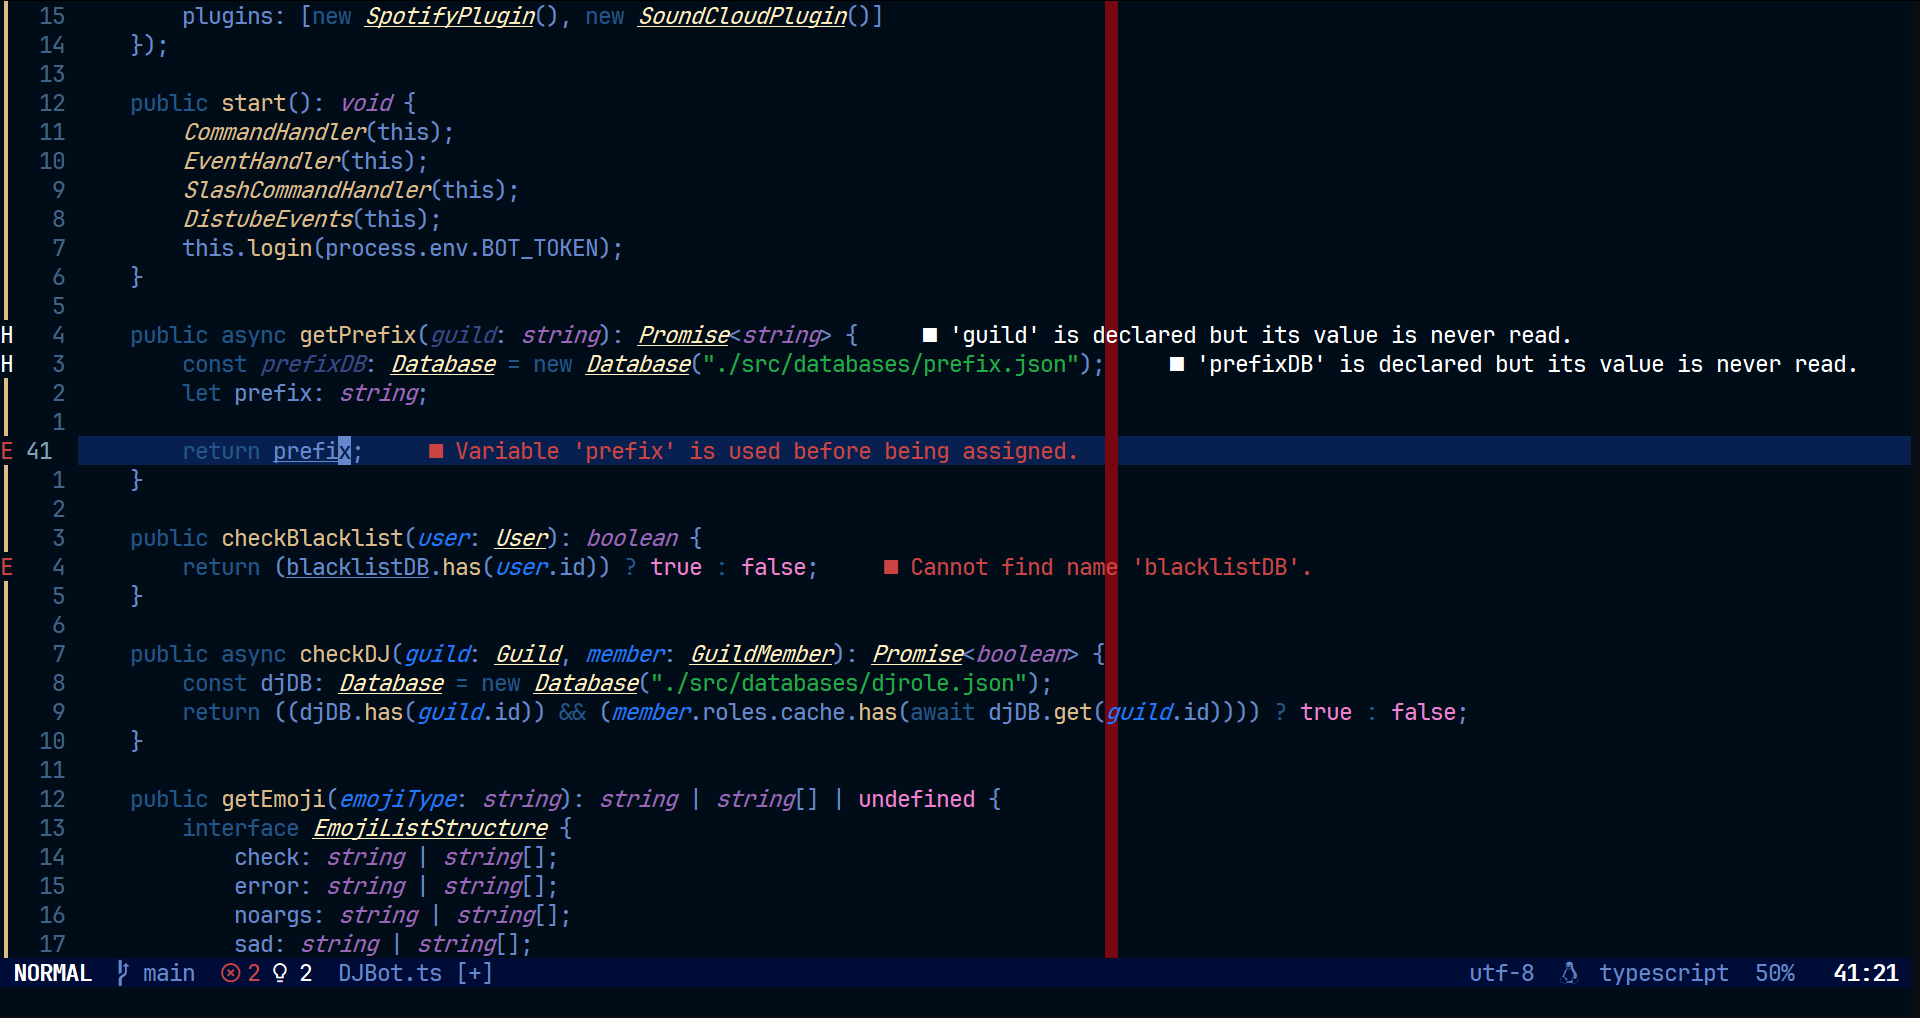The height and width of the screenshot is (1018, 1920).
Task: Click 'undefined' in getEmoji return type
Action: pyautogui.click(x=917, y=799)
